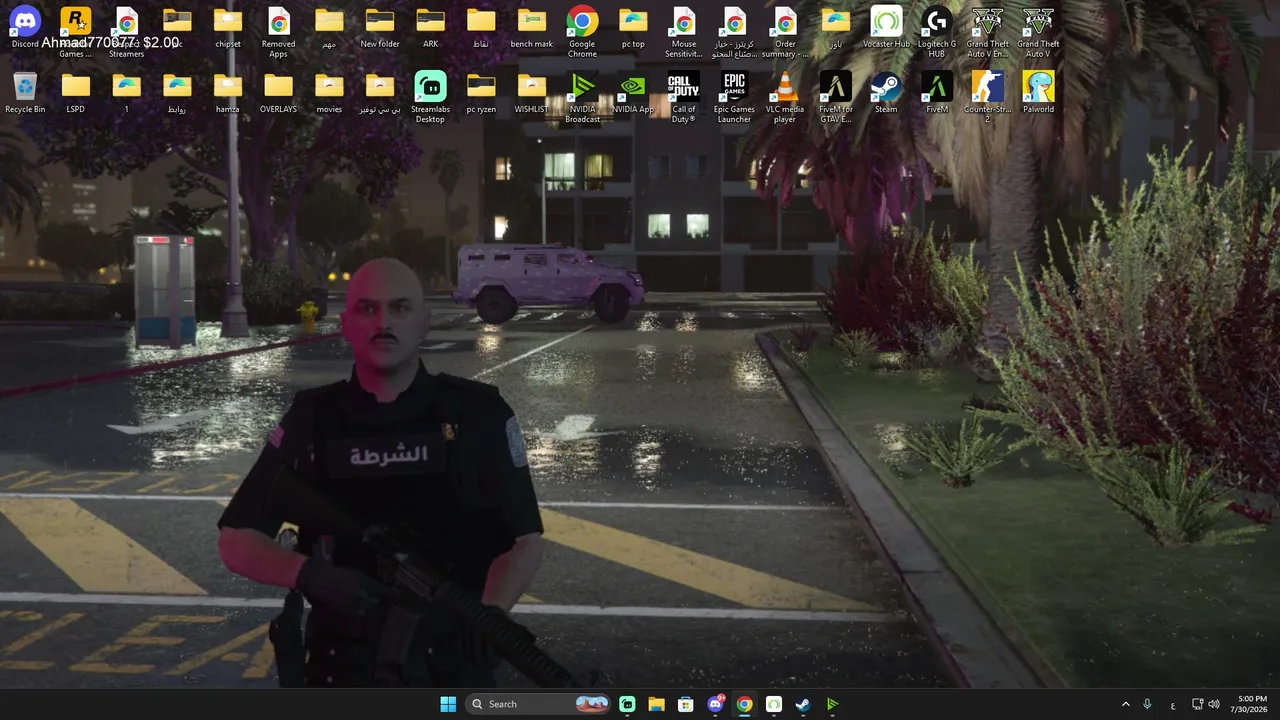This screenshot has width=1280, height=720.
Task: Select the Order summary shortcut
Action: (785, 31)
